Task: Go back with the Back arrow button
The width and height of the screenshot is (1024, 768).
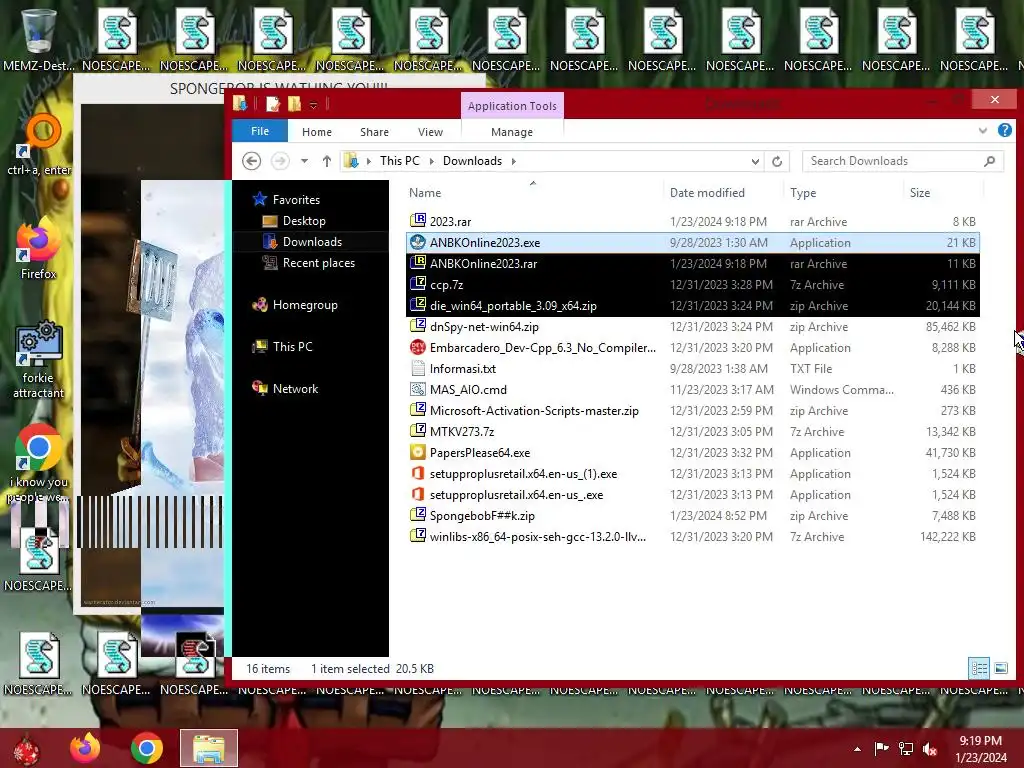Action: coord(251,161)
